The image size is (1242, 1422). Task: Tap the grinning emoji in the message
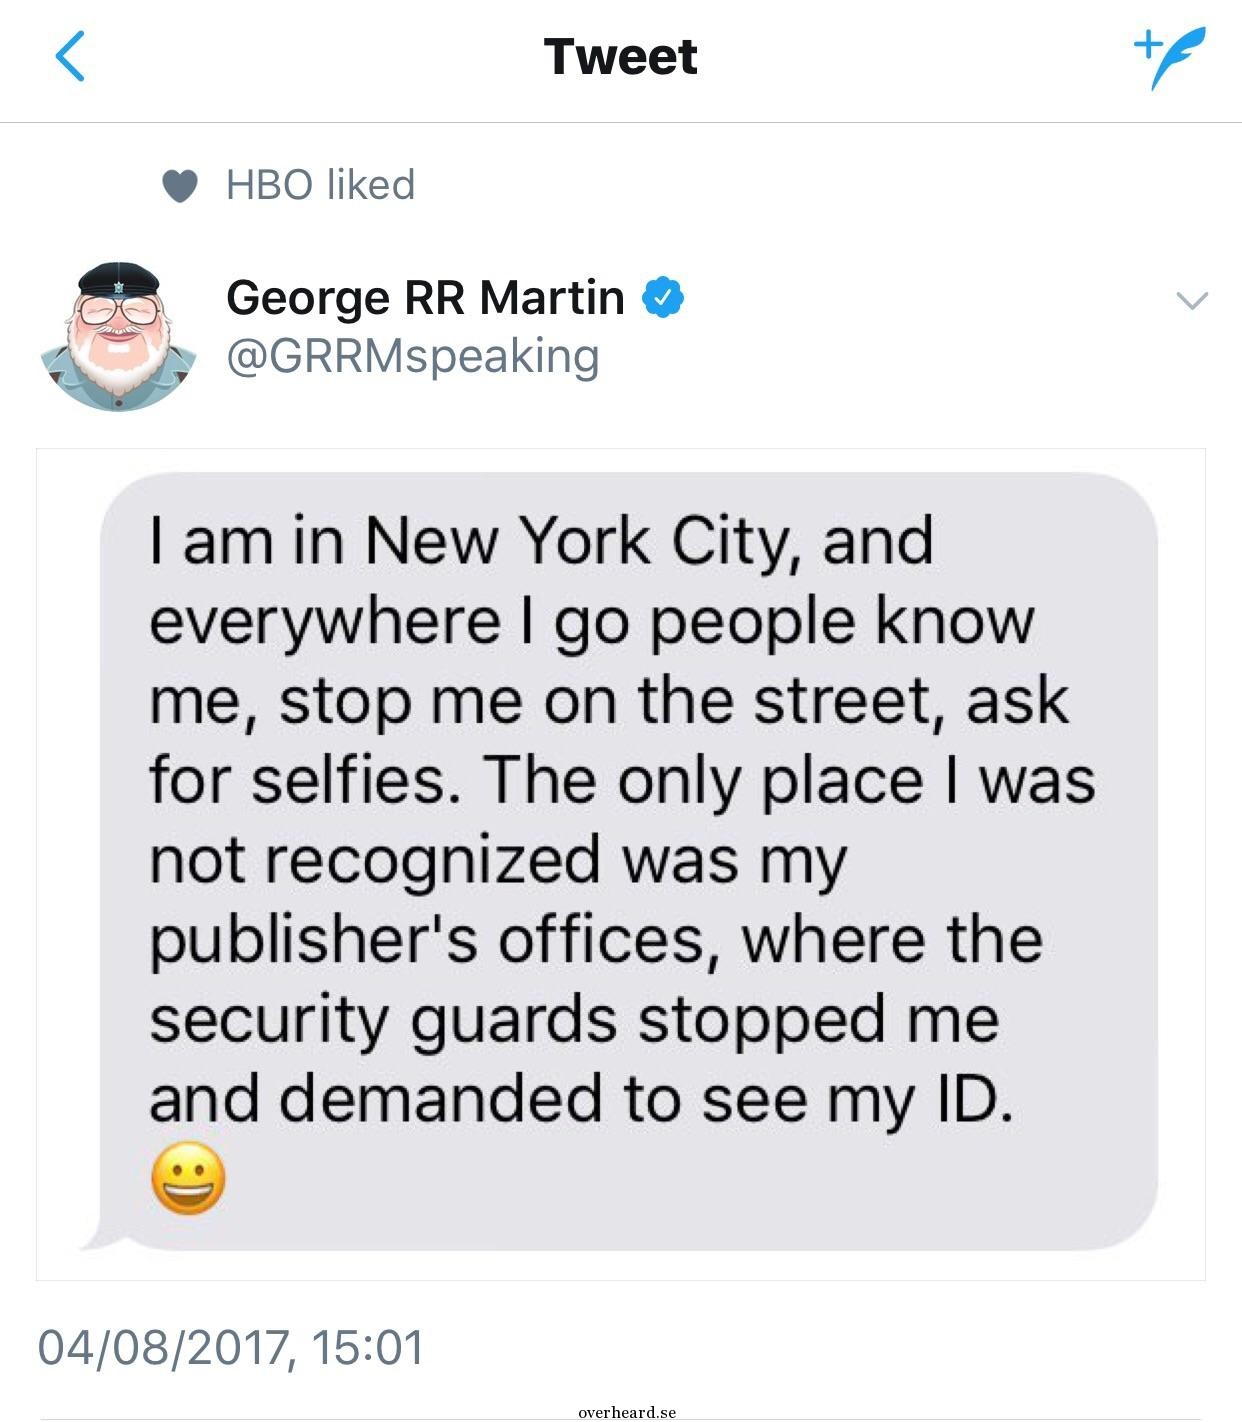[188, 1178]
